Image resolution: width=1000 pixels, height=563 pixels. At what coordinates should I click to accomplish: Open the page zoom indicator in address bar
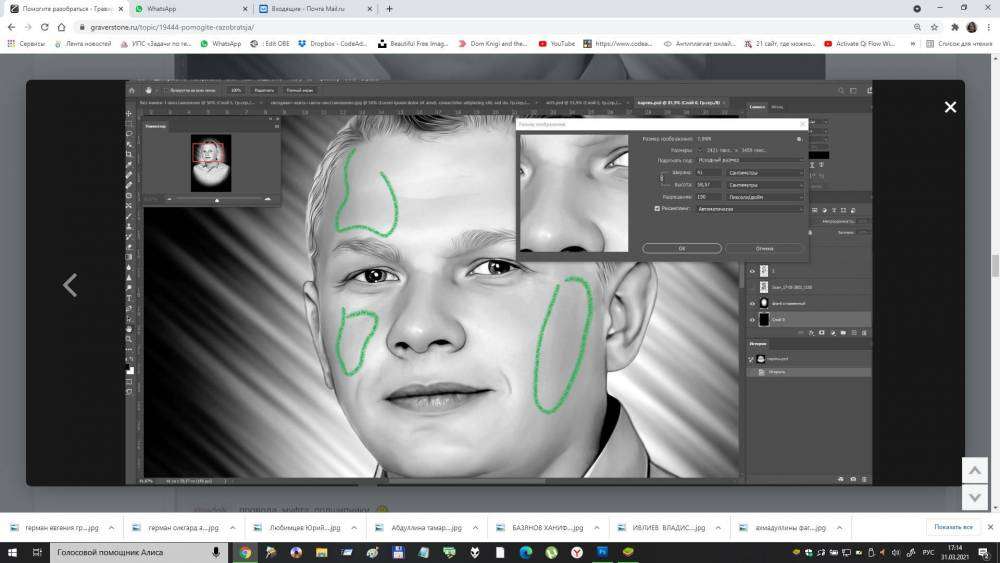click(917, 27)
